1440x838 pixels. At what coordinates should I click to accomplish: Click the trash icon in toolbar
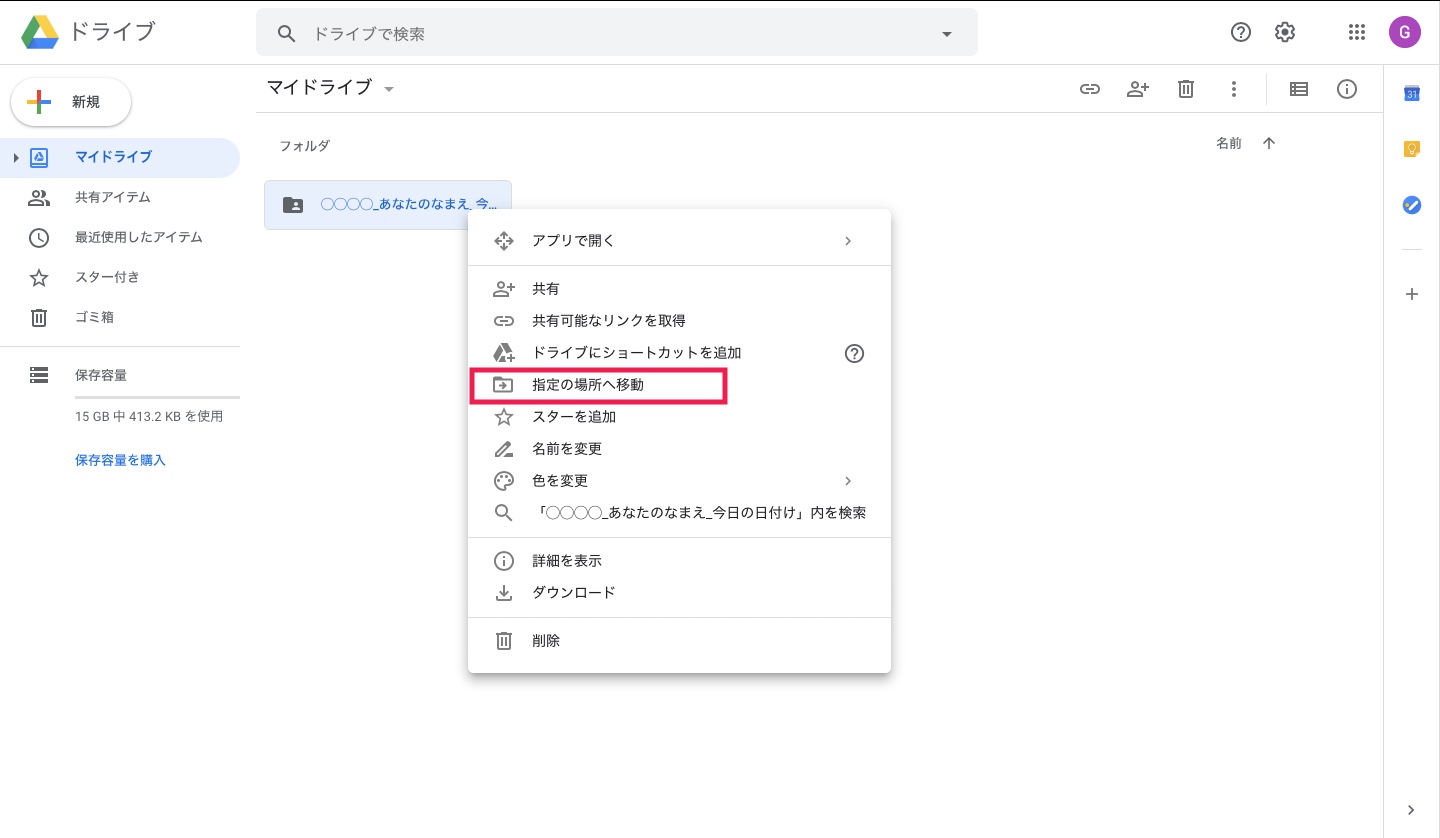coord(1186,89)
